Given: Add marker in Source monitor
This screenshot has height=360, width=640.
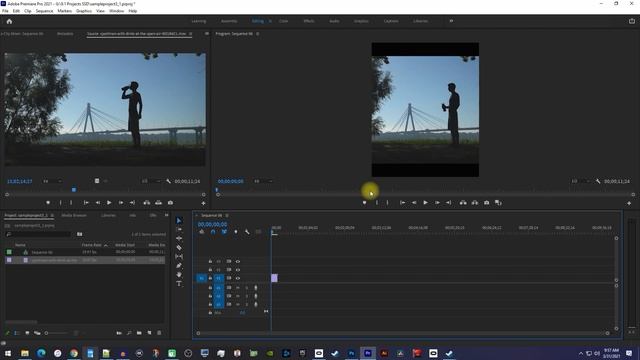Looking at the screenshot, I should 48,202.
